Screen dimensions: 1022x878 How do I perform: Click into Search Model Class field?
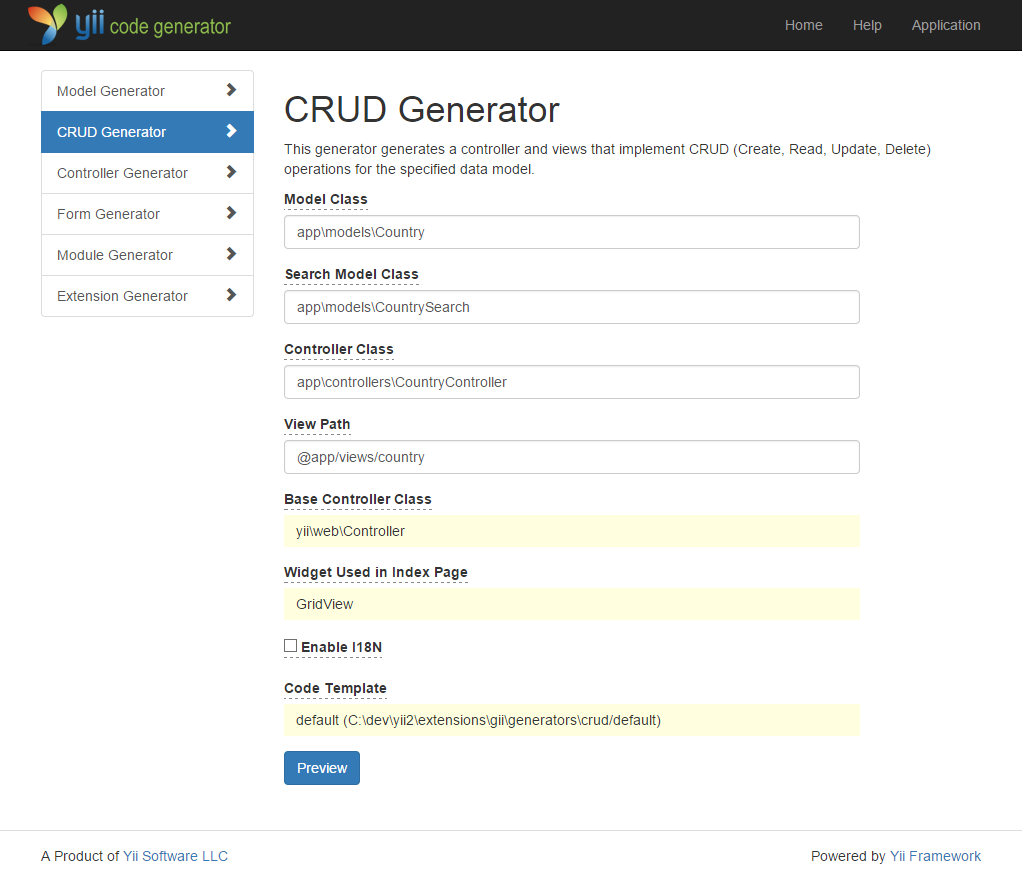(571, 307)
